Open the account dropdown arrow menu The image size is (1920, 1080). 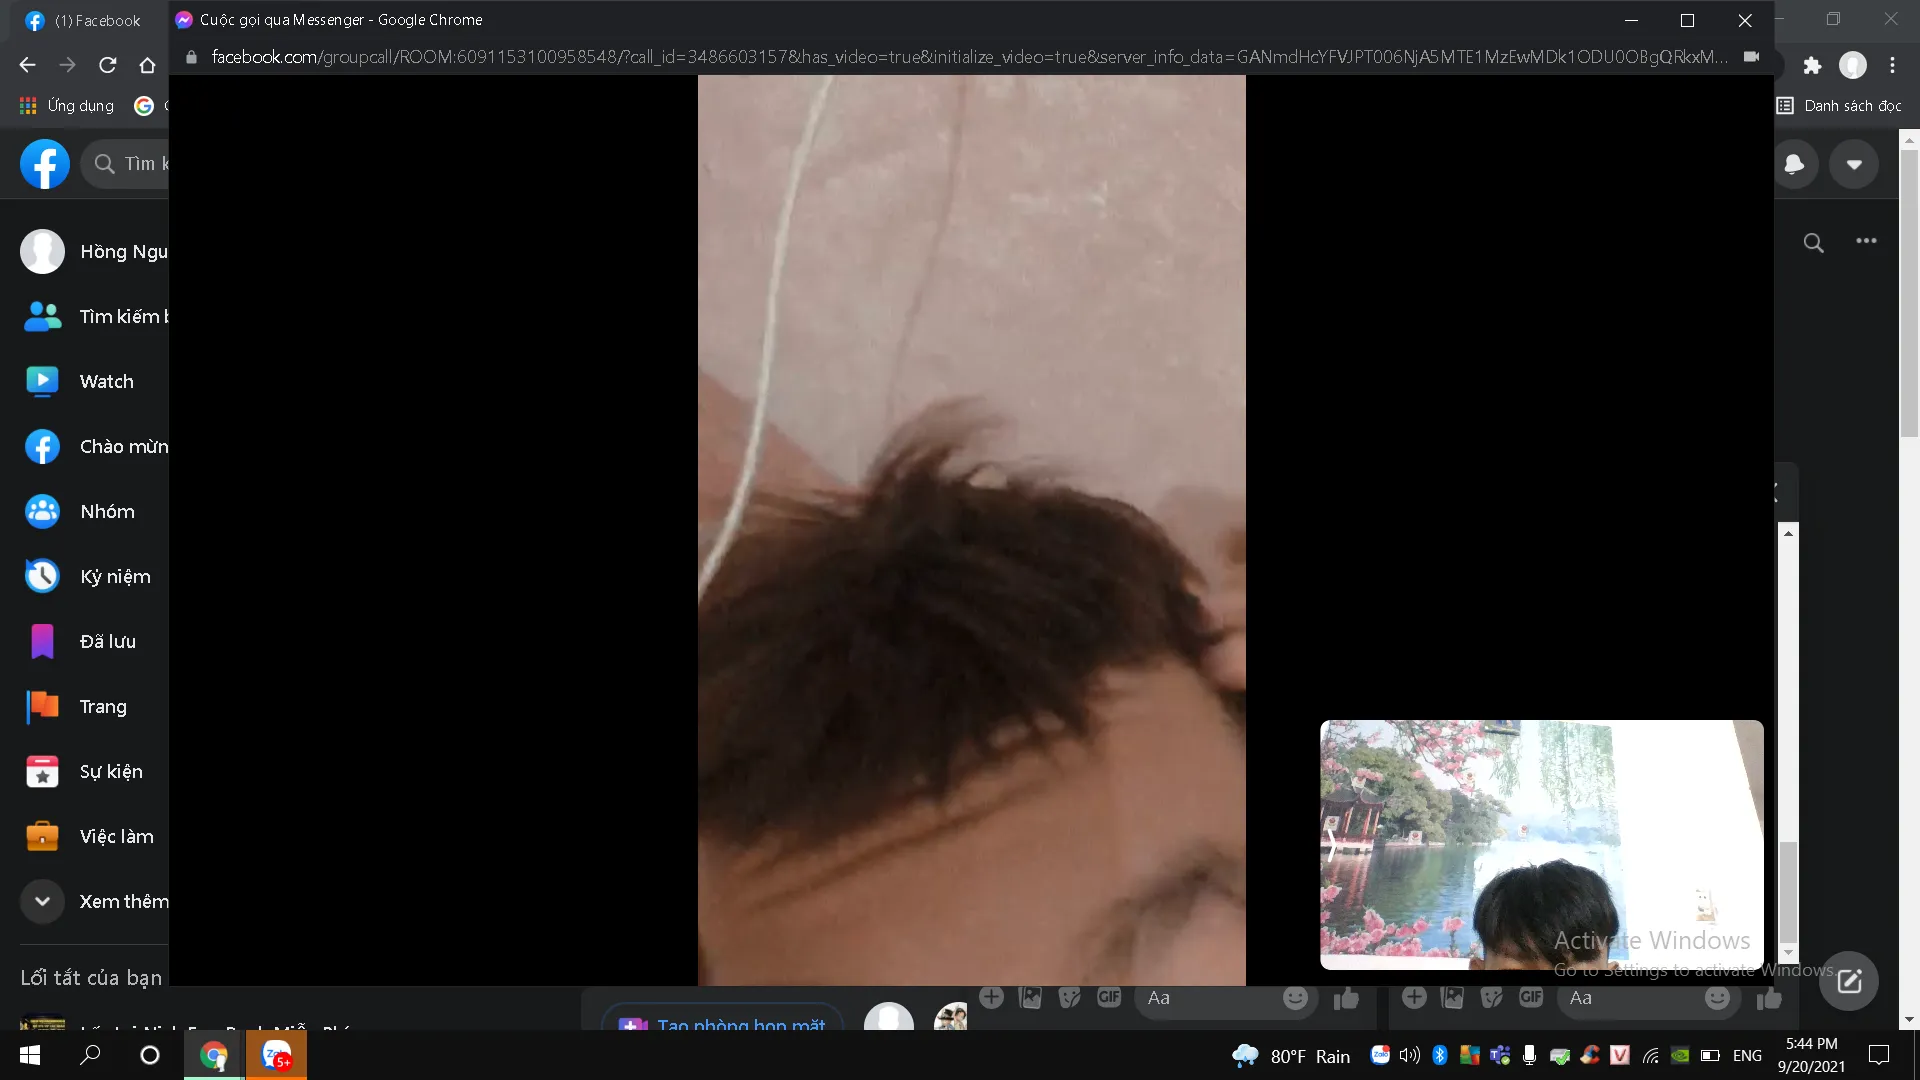[x=1854, y=164]
